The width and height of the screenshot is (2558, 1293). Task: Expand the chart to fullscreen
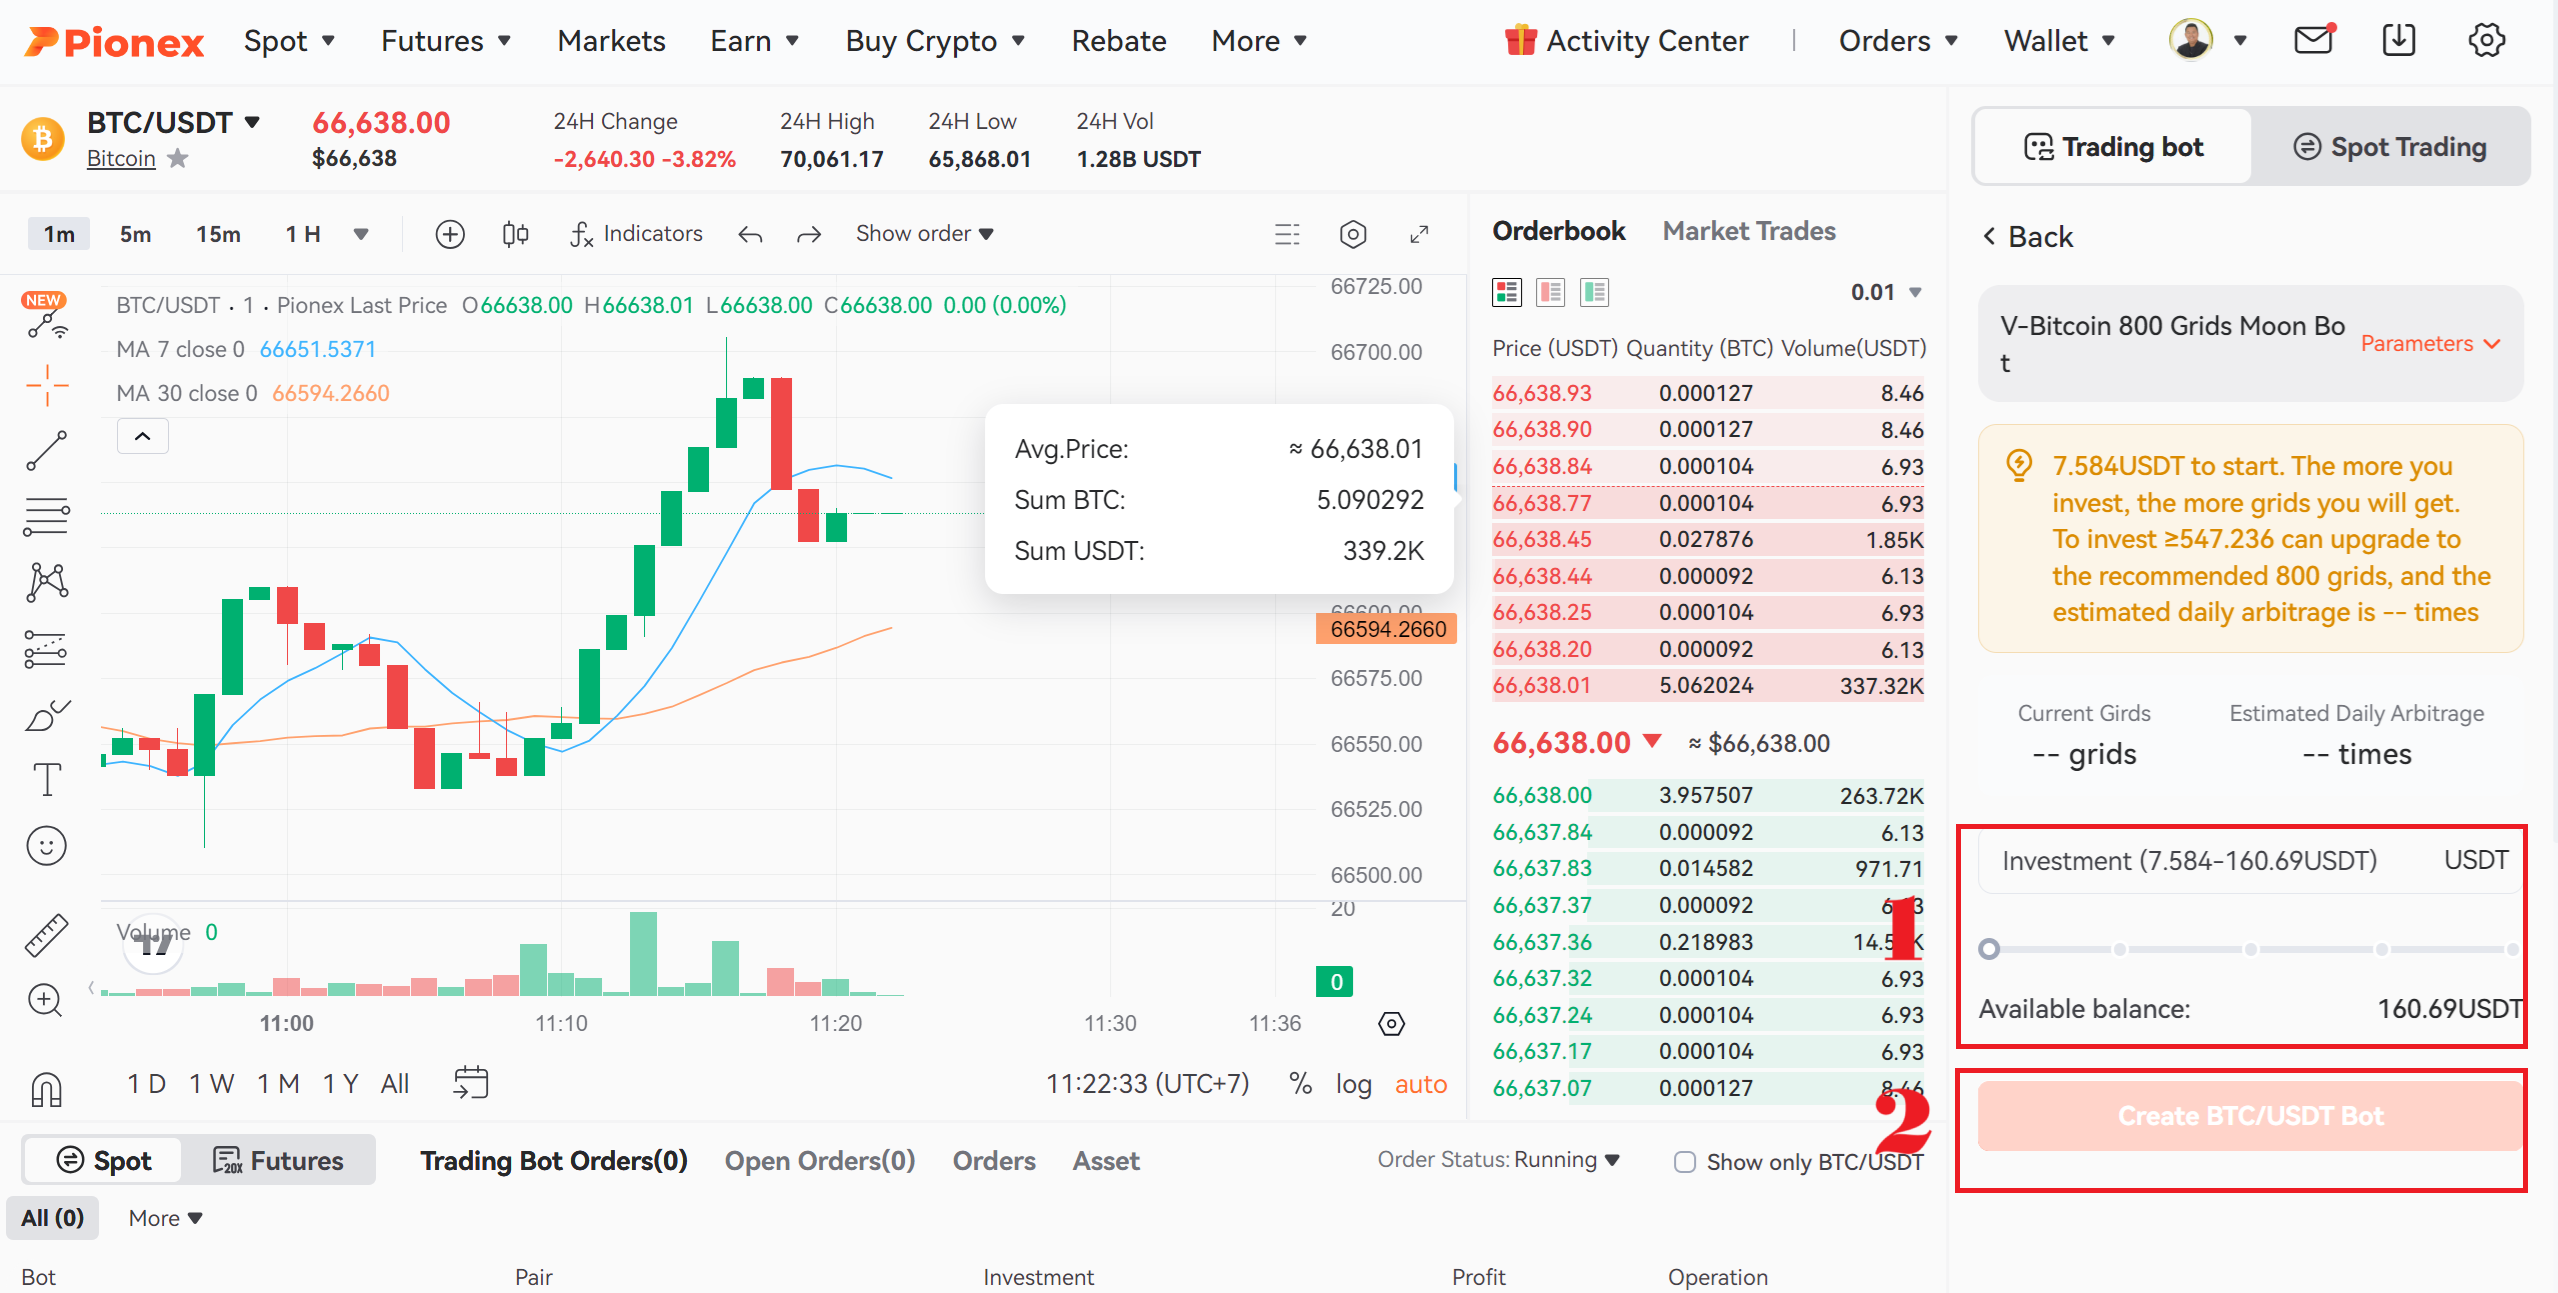click(1419, 234)
